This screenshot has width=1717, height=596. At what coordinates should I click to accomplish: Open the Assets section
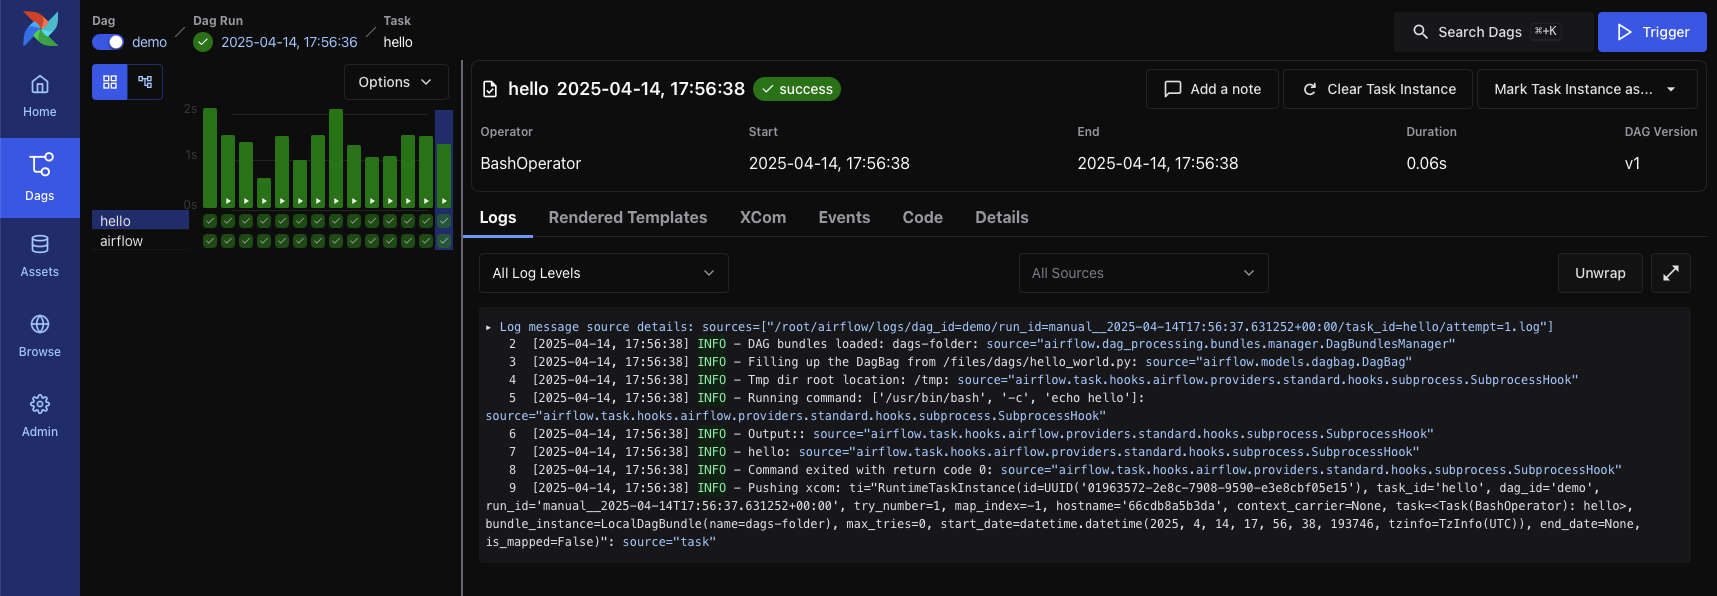coord(40,256)
